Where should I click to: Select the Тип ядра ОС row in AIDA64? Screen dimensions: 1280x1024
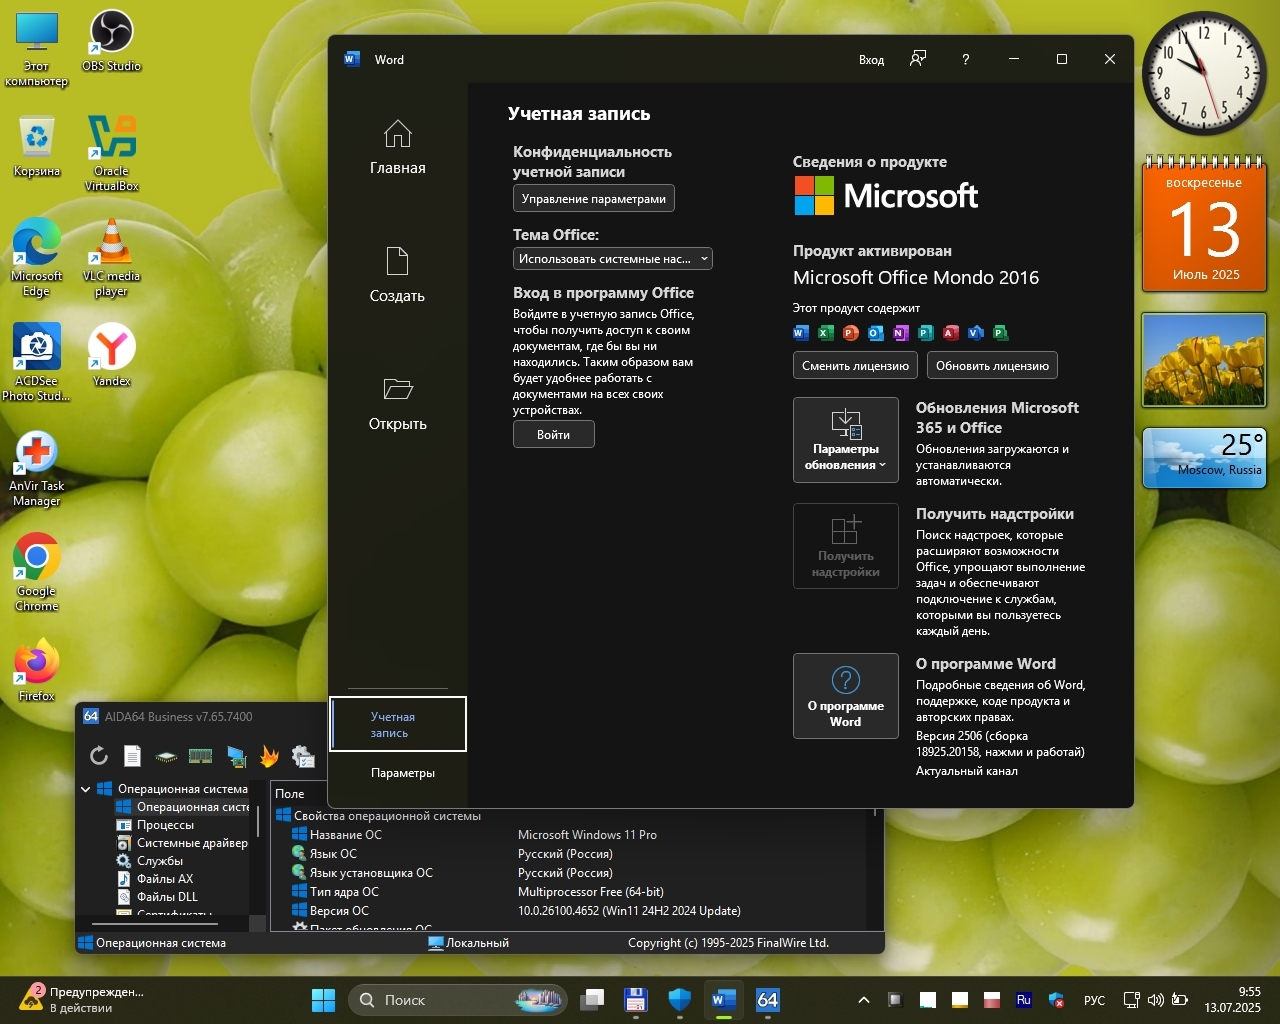click(570, 892)
